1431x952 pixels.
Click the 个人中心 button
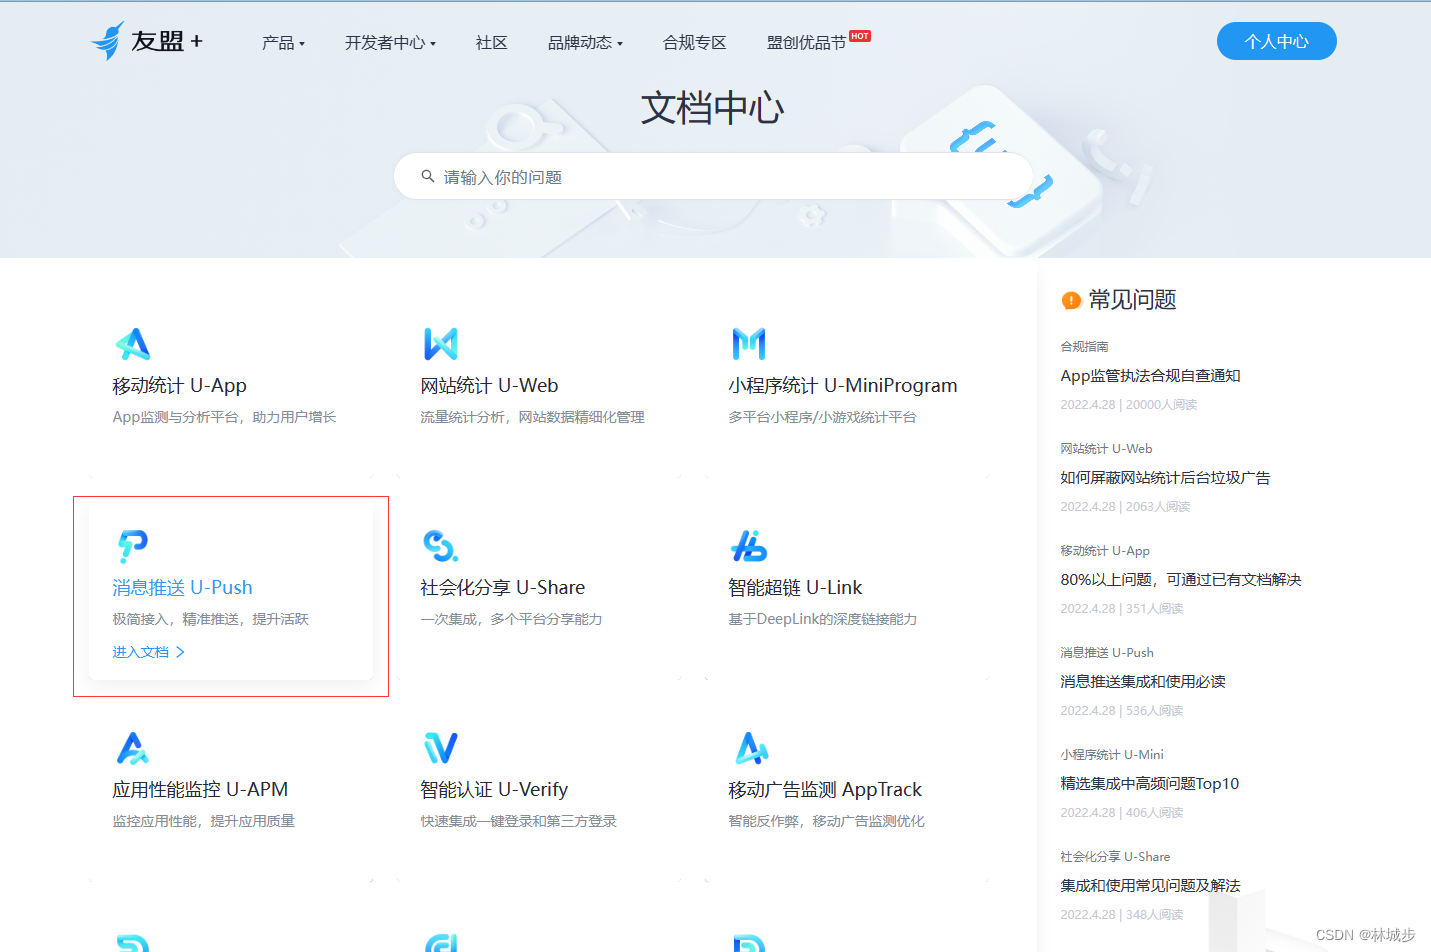tap(1276, 41)
